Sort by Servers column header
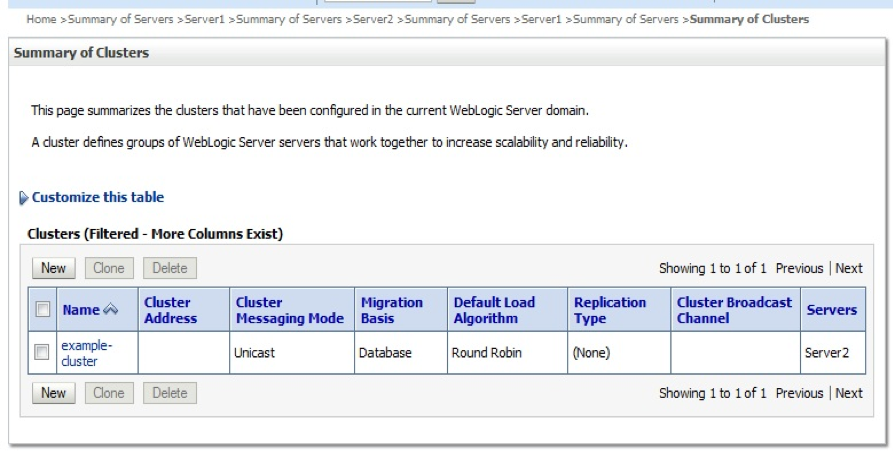893x474 pixels. [x=831, y=310]
